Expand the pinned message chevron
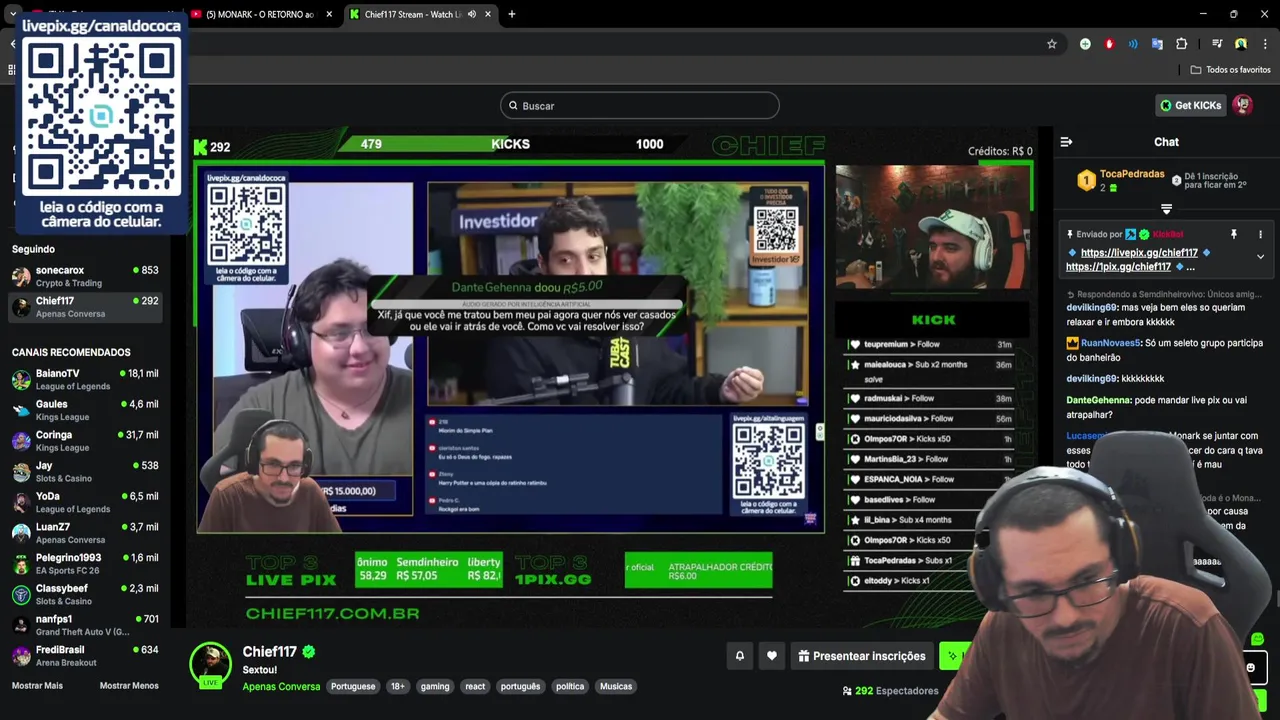Screen dimensions: 1280x720 click(x=1260, y=257)
